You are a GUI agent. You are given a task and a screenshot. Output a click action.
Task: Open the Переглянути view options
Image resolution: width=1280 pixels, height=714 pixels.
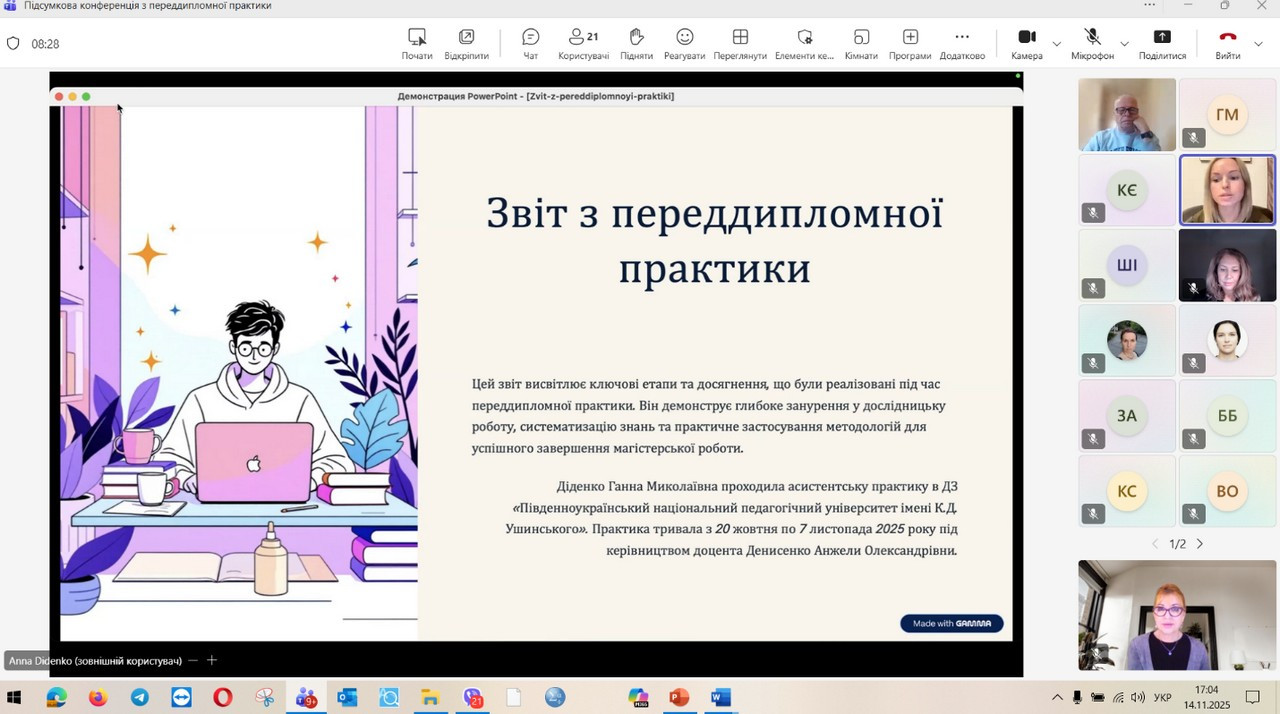click(740, 44)
